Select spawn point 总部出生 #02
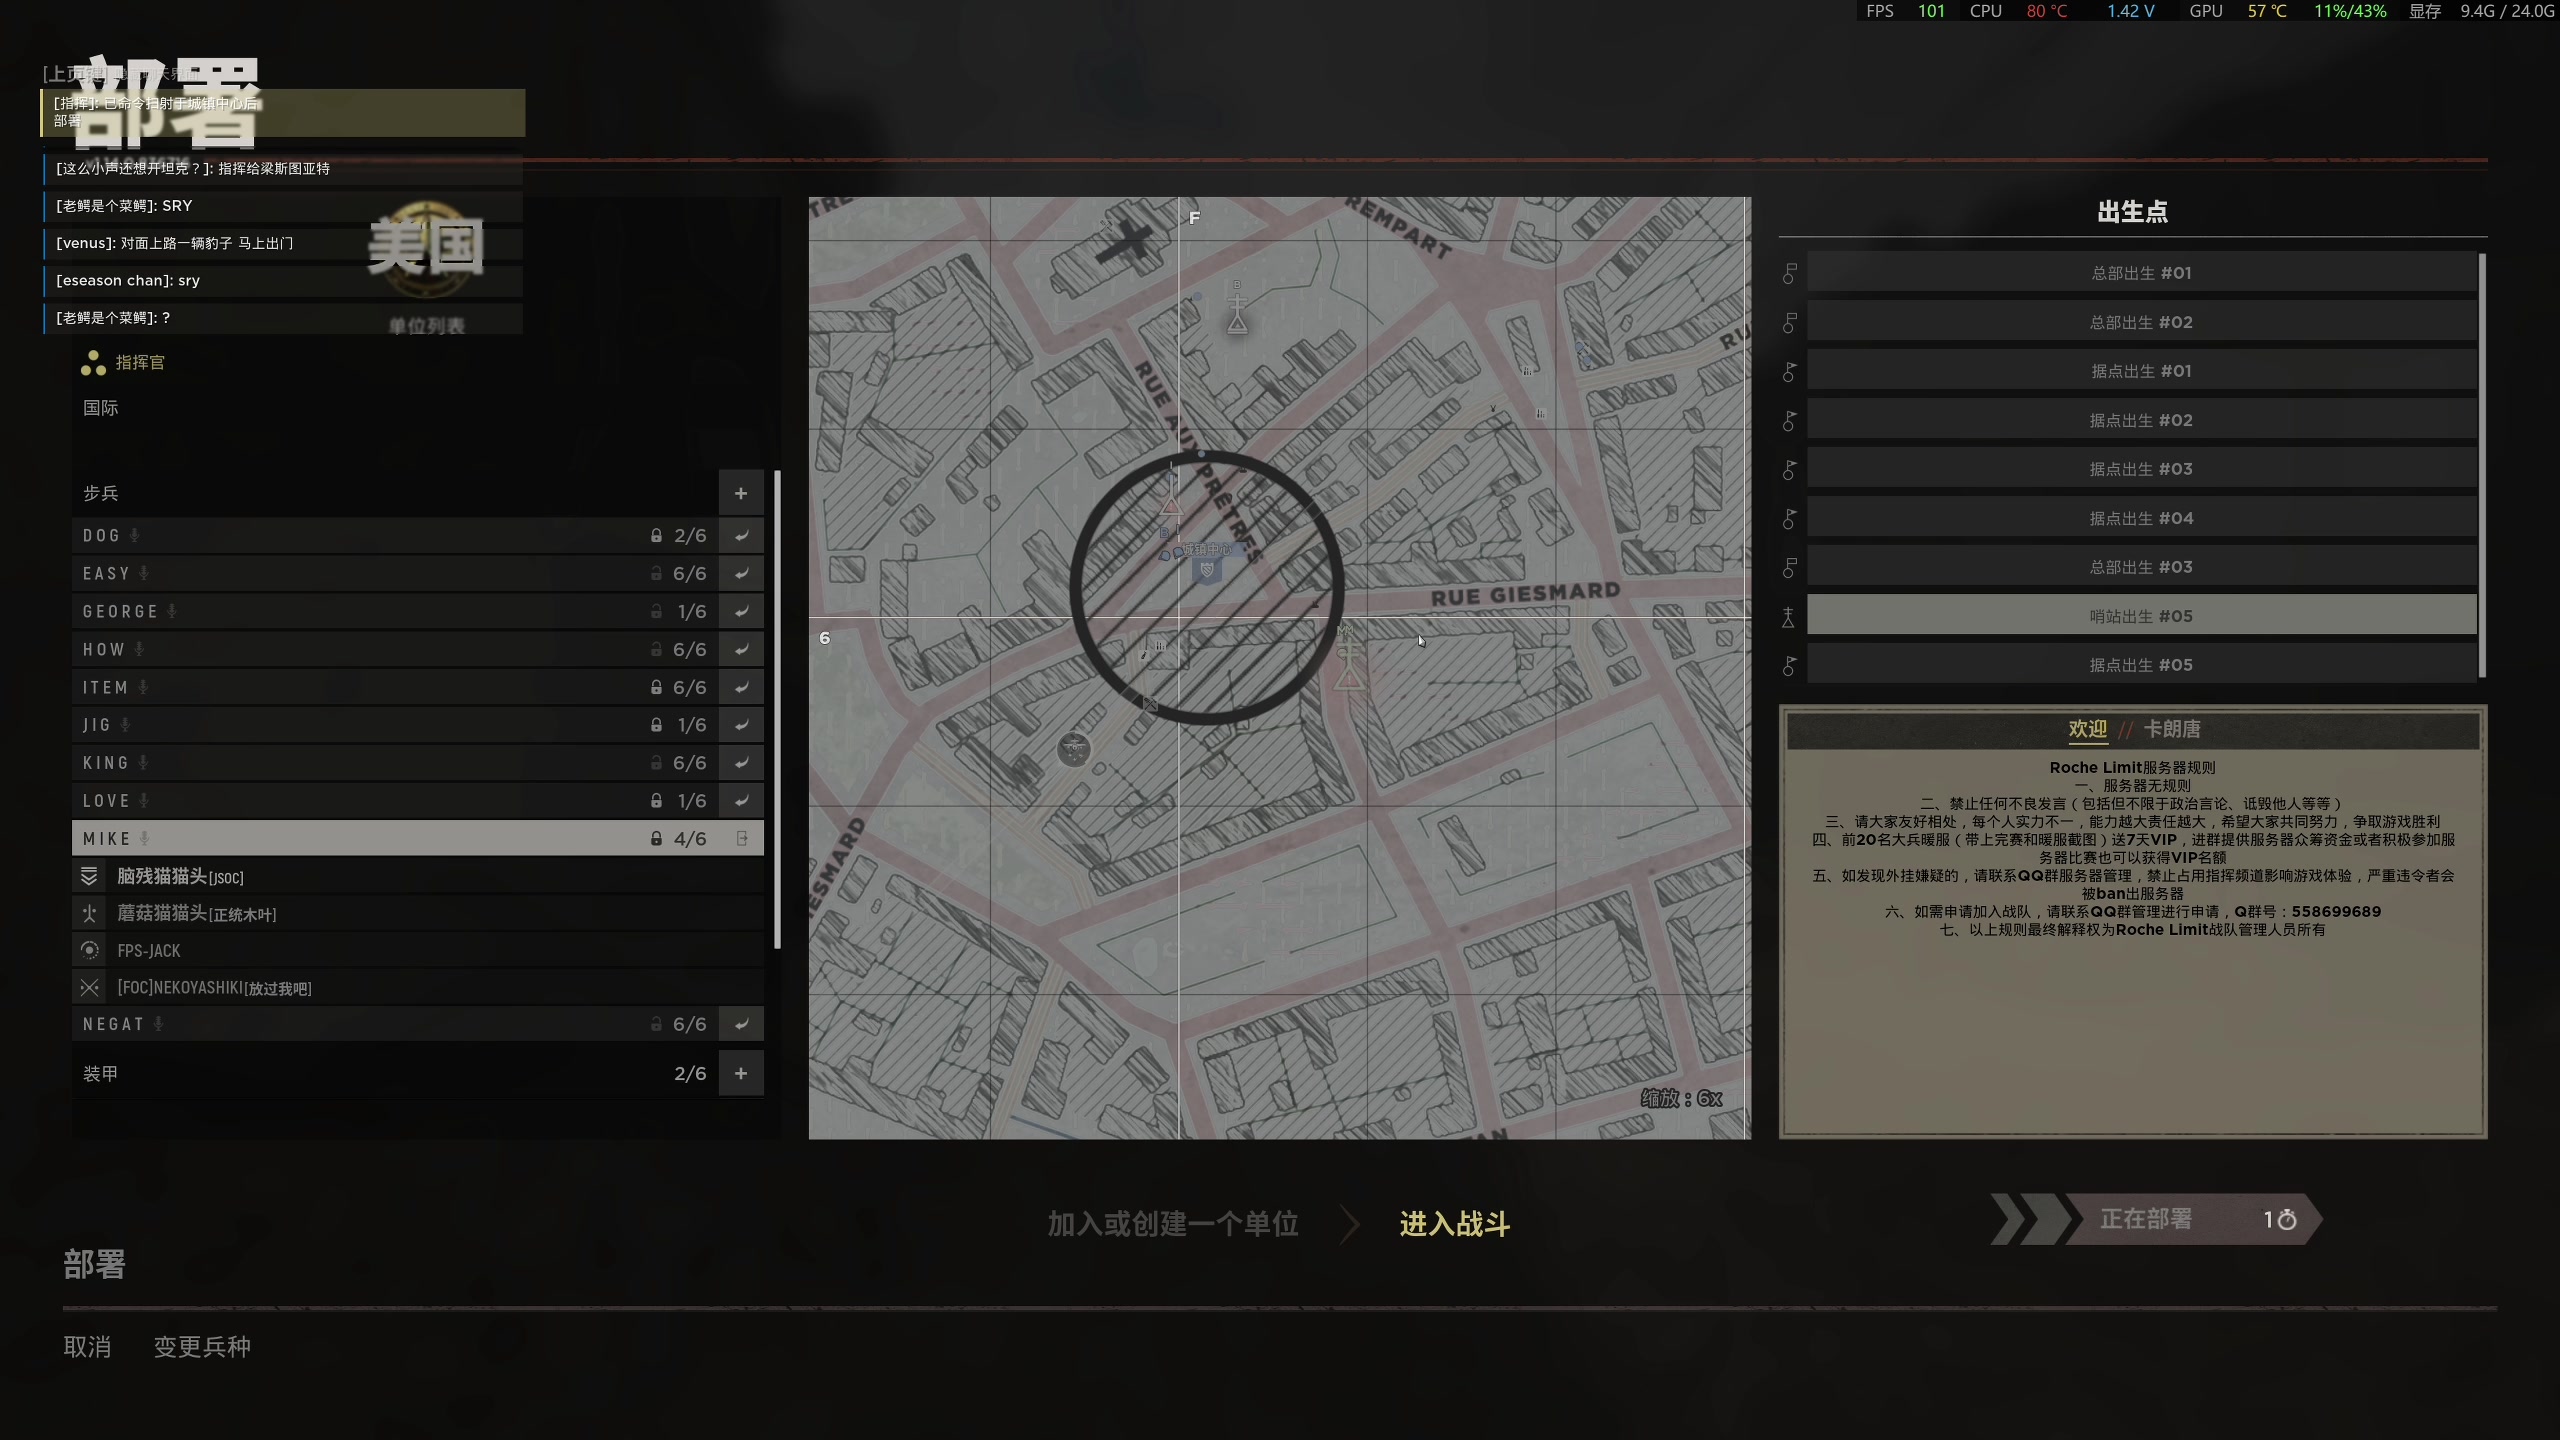Image resolution: width=2560 pixels, height=1440 pixels. click(x=2140, y=322)
